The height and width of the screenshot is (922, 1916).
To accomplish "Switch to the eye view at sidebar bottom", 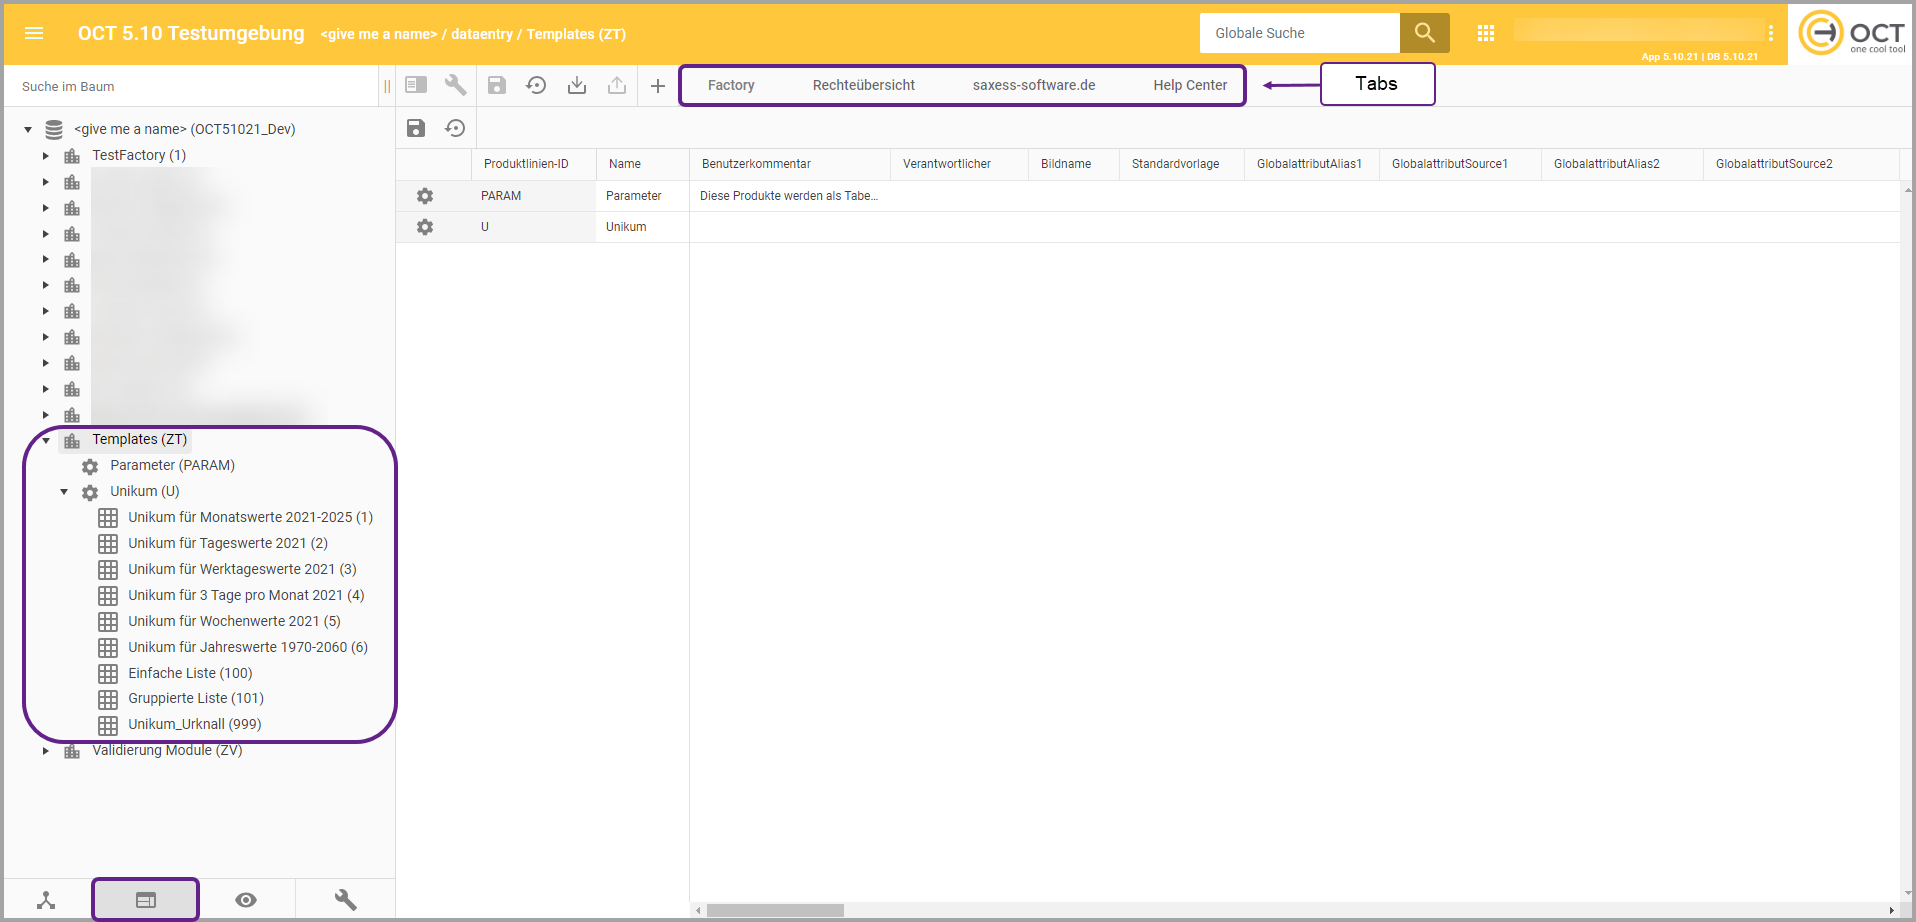I will click(x=246, y=900).
